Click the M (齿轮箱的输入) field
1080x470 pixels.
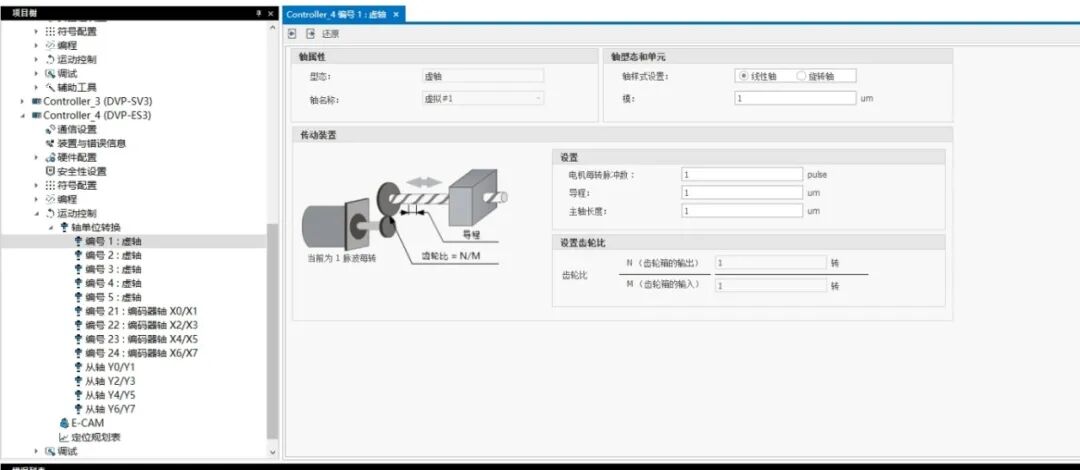click(x=771, y=285)
